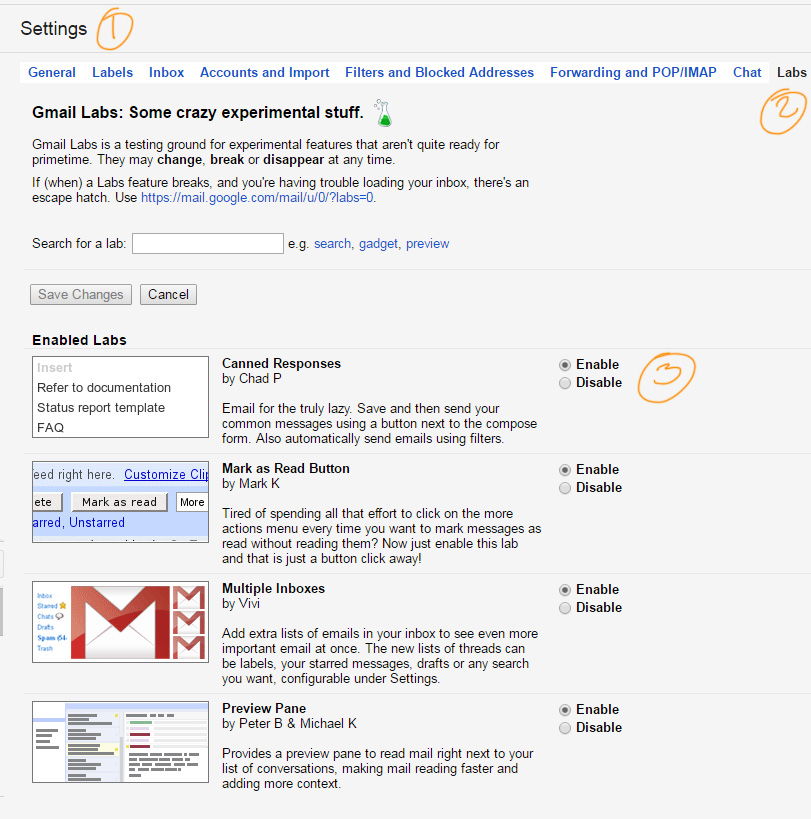Open the General settings tab

tap(52, 72)
